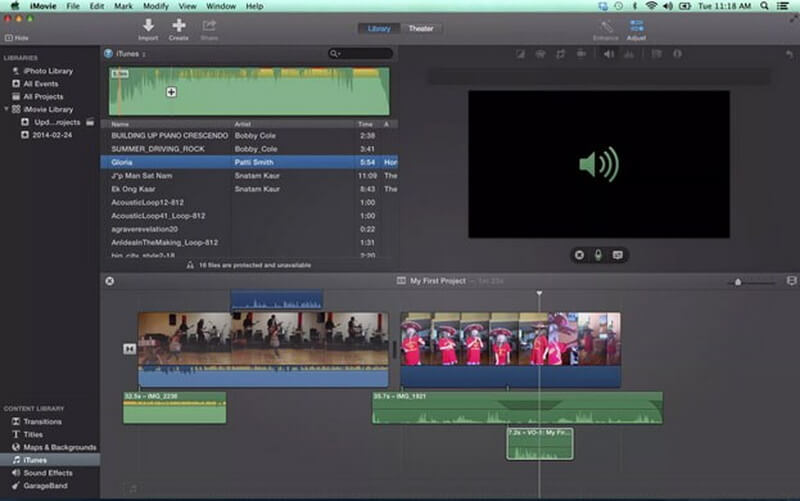Click the color balance icon above viewer
Image resolution: width=800 pixels, height=501 pixels.
[x=520, y=54]
